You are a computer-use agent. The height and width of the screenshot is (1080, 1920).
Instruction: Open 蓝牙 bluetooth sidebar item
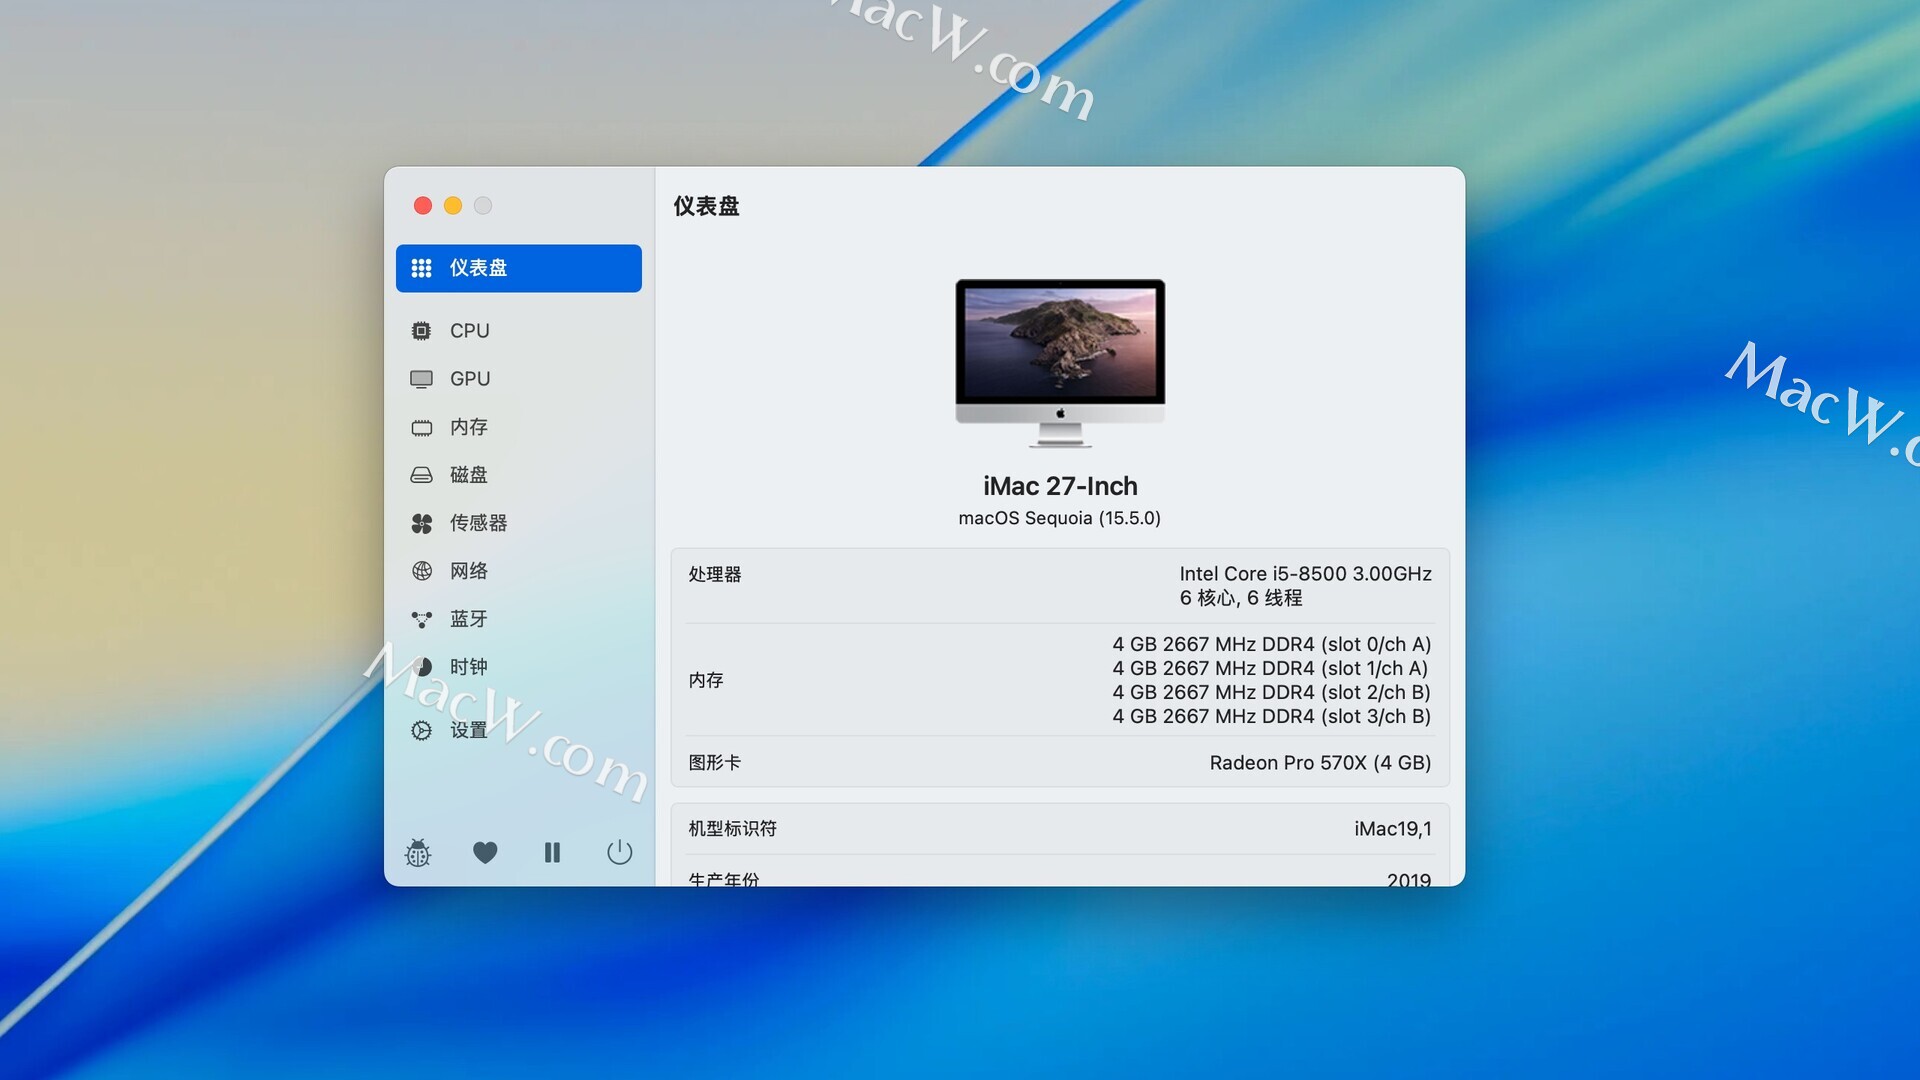tap(518, 619)
